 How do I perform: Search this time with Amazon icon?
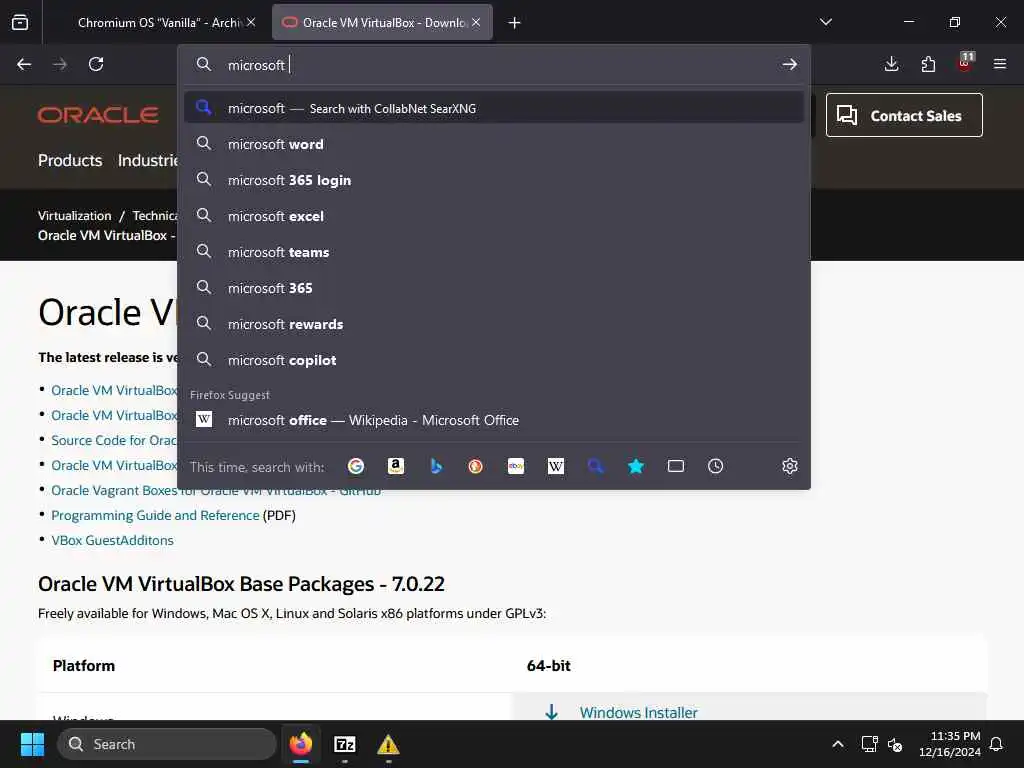point(396,466)
